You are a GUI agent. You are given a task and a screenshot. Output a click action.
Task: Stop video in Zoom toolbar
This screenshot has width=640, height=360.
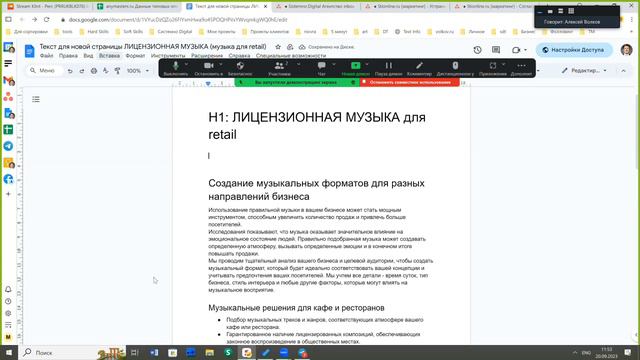tap(209, 68)
